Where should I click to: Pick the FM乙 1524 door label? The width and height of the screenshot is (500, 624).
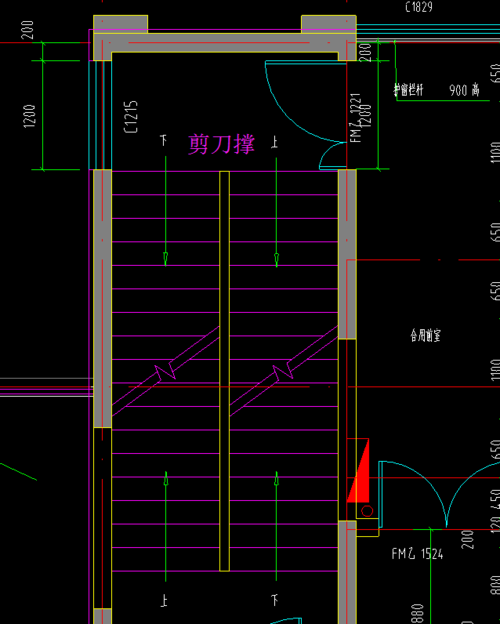coord(417,554)
